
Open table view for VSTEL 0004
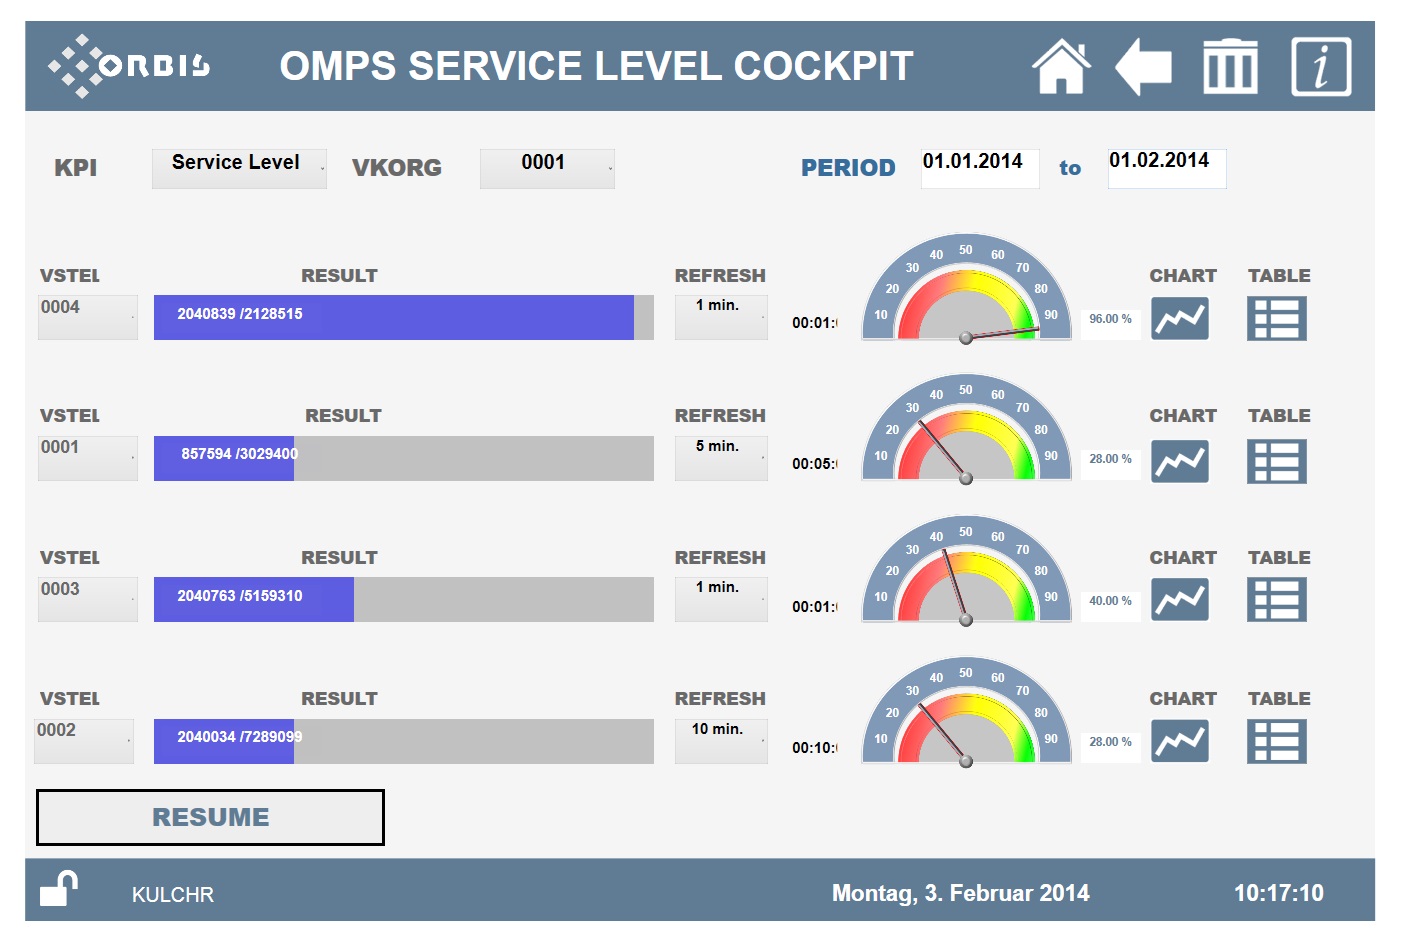pos(1276,319)
